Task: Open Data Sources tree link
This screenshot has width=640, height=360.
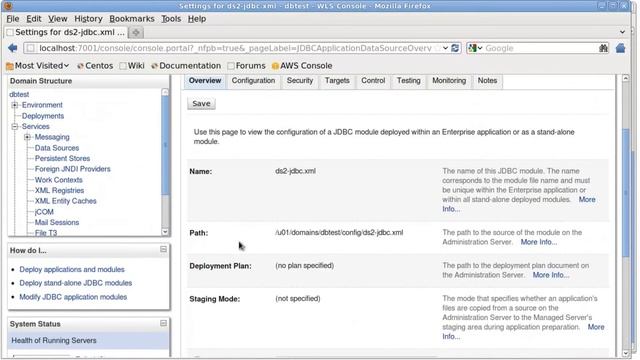Action: click(x=57, y=148)
